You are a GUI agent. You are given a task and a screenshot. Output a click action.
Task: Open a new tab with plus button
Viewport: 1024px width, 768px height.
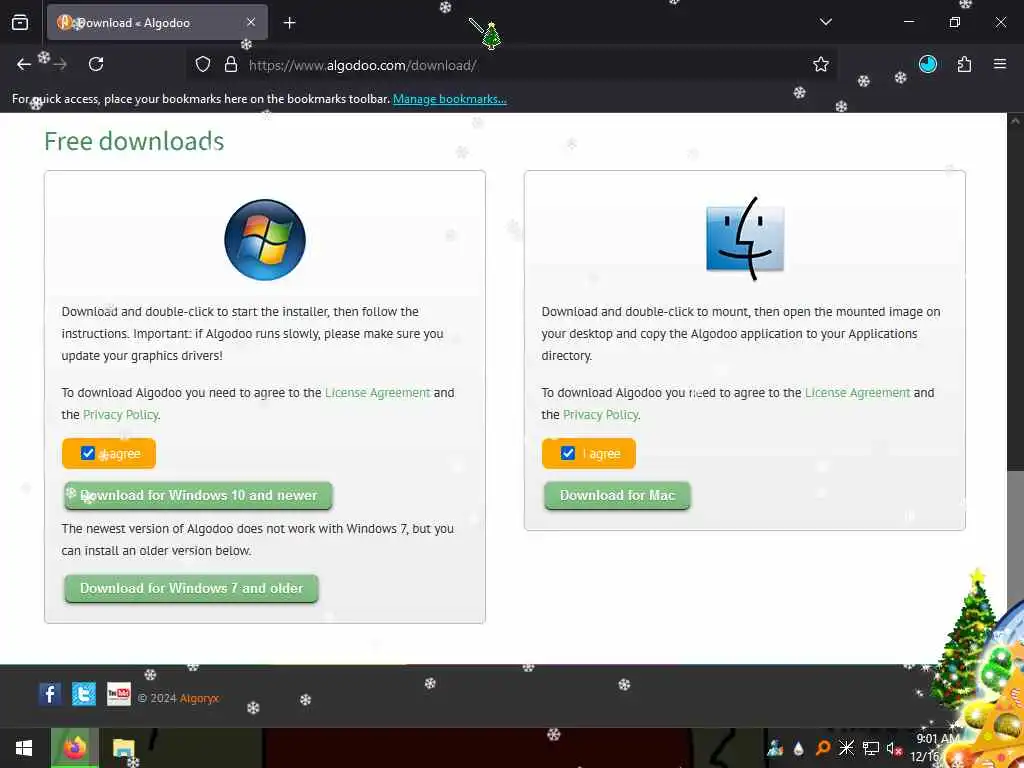289,23
